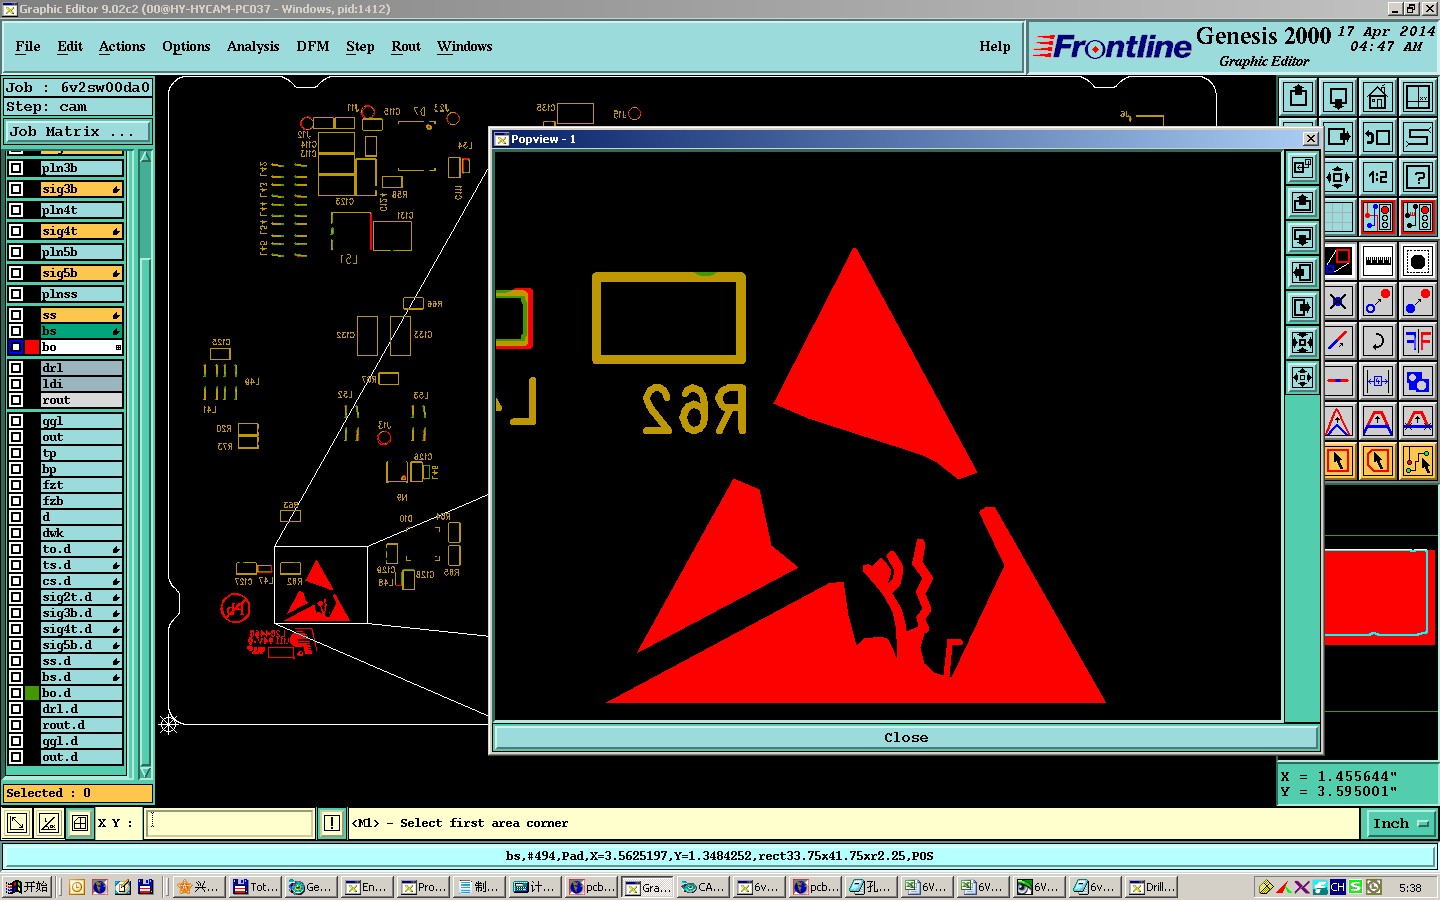Screen dimensions: 1440x900
Task: Click the green color swatch for bo.d
Action: tap(32, 693)
